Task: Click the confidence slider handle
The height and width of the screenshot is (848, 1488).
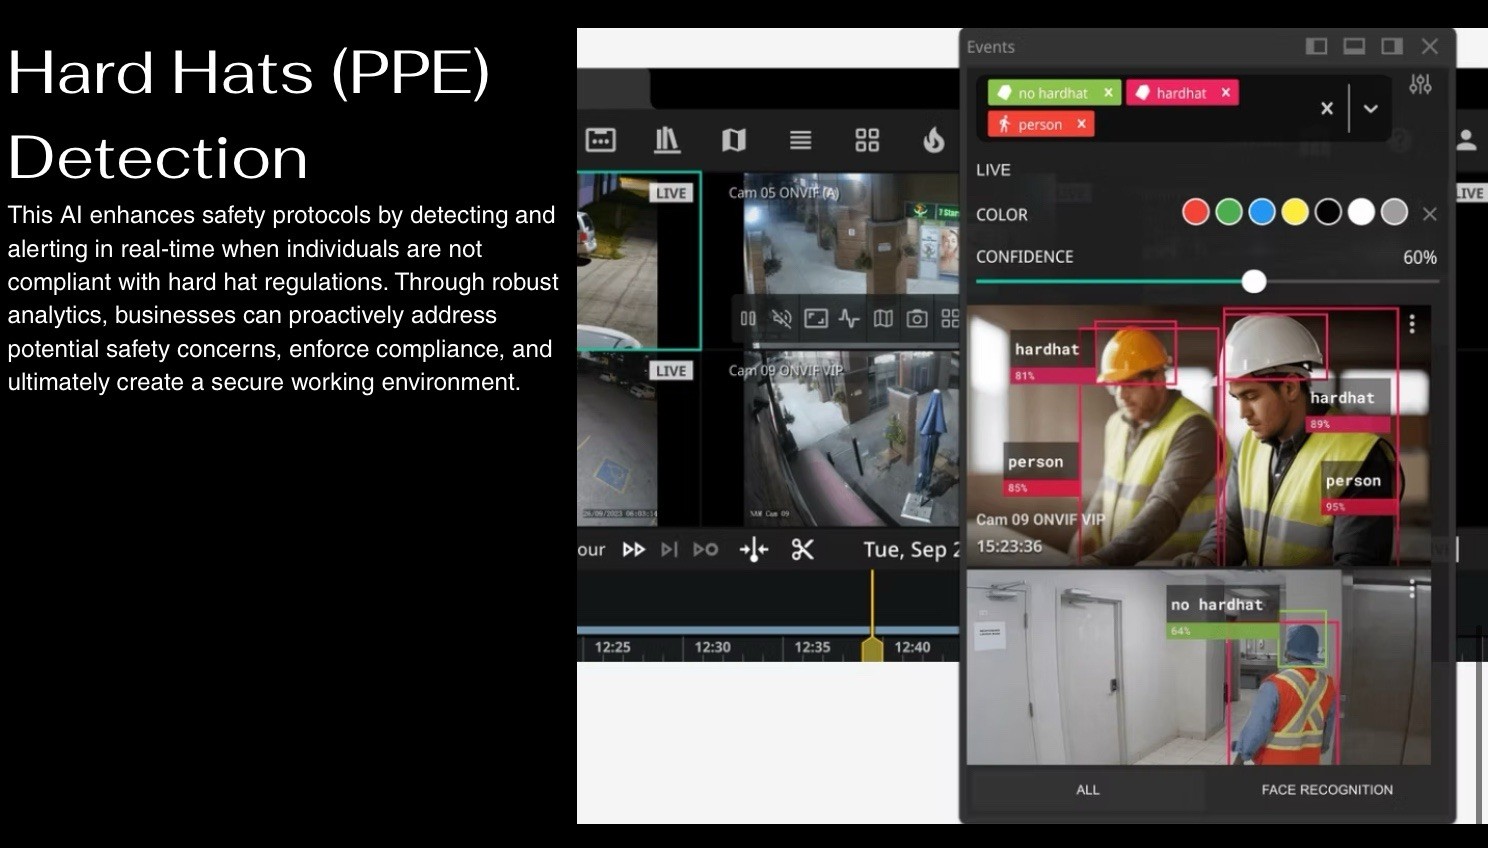Action: coord(1254,282)
